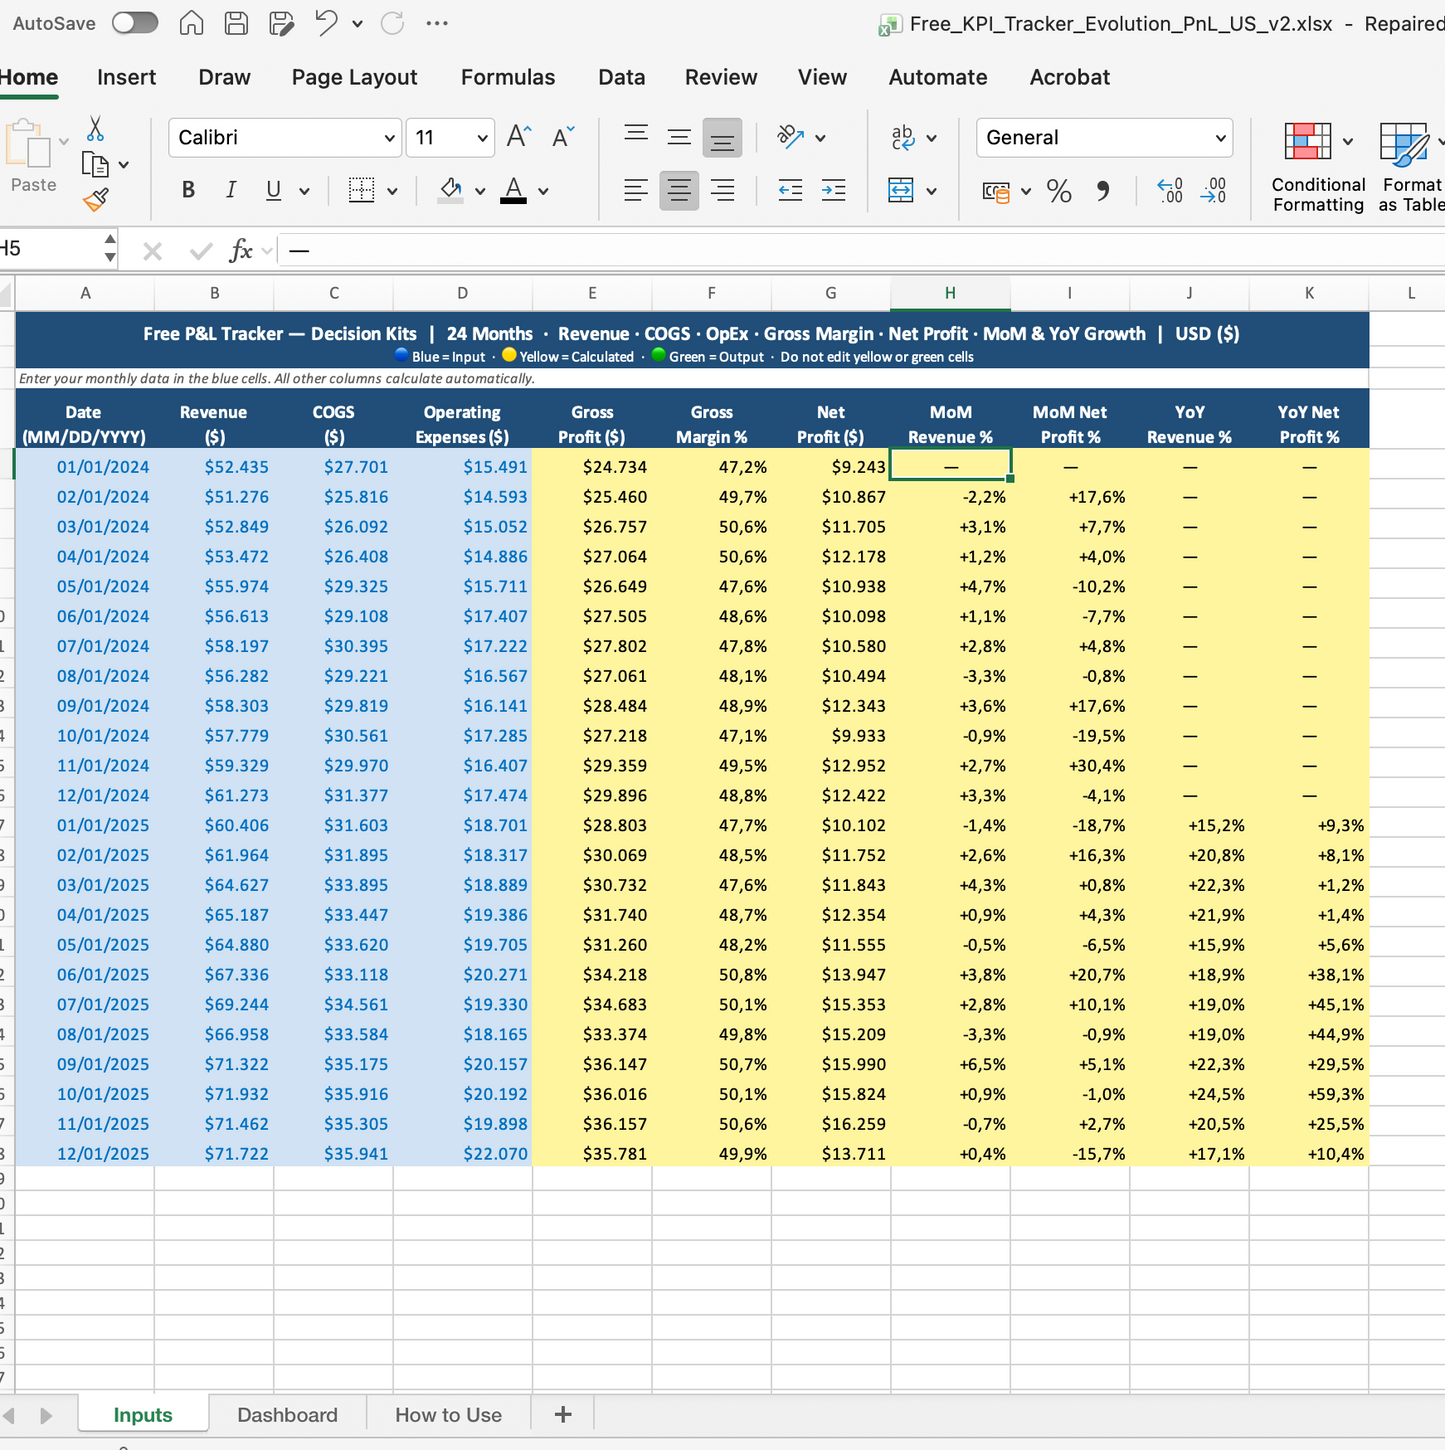Open the Dashboard sheet tab

[x=287, y=1414]
